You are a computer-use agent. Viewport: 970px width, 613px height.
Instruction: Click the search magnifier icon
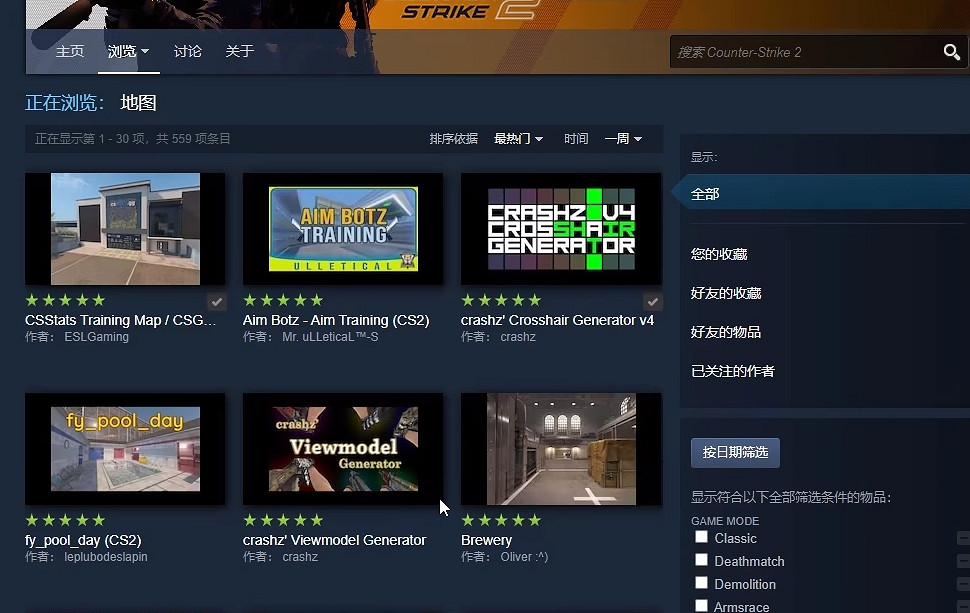tap(951, 52)
